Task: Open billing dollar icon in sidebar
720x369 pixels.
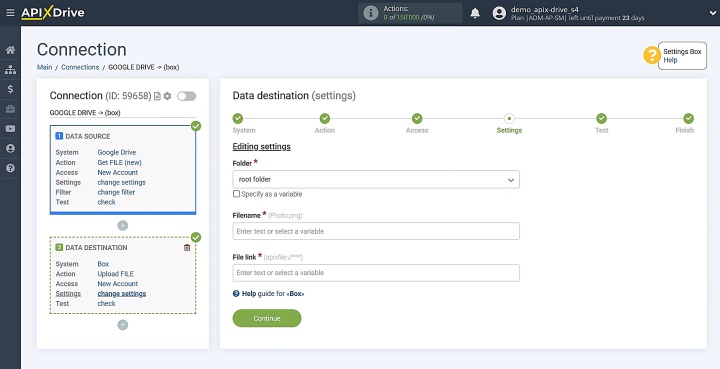Action: (x=10, y=89)
